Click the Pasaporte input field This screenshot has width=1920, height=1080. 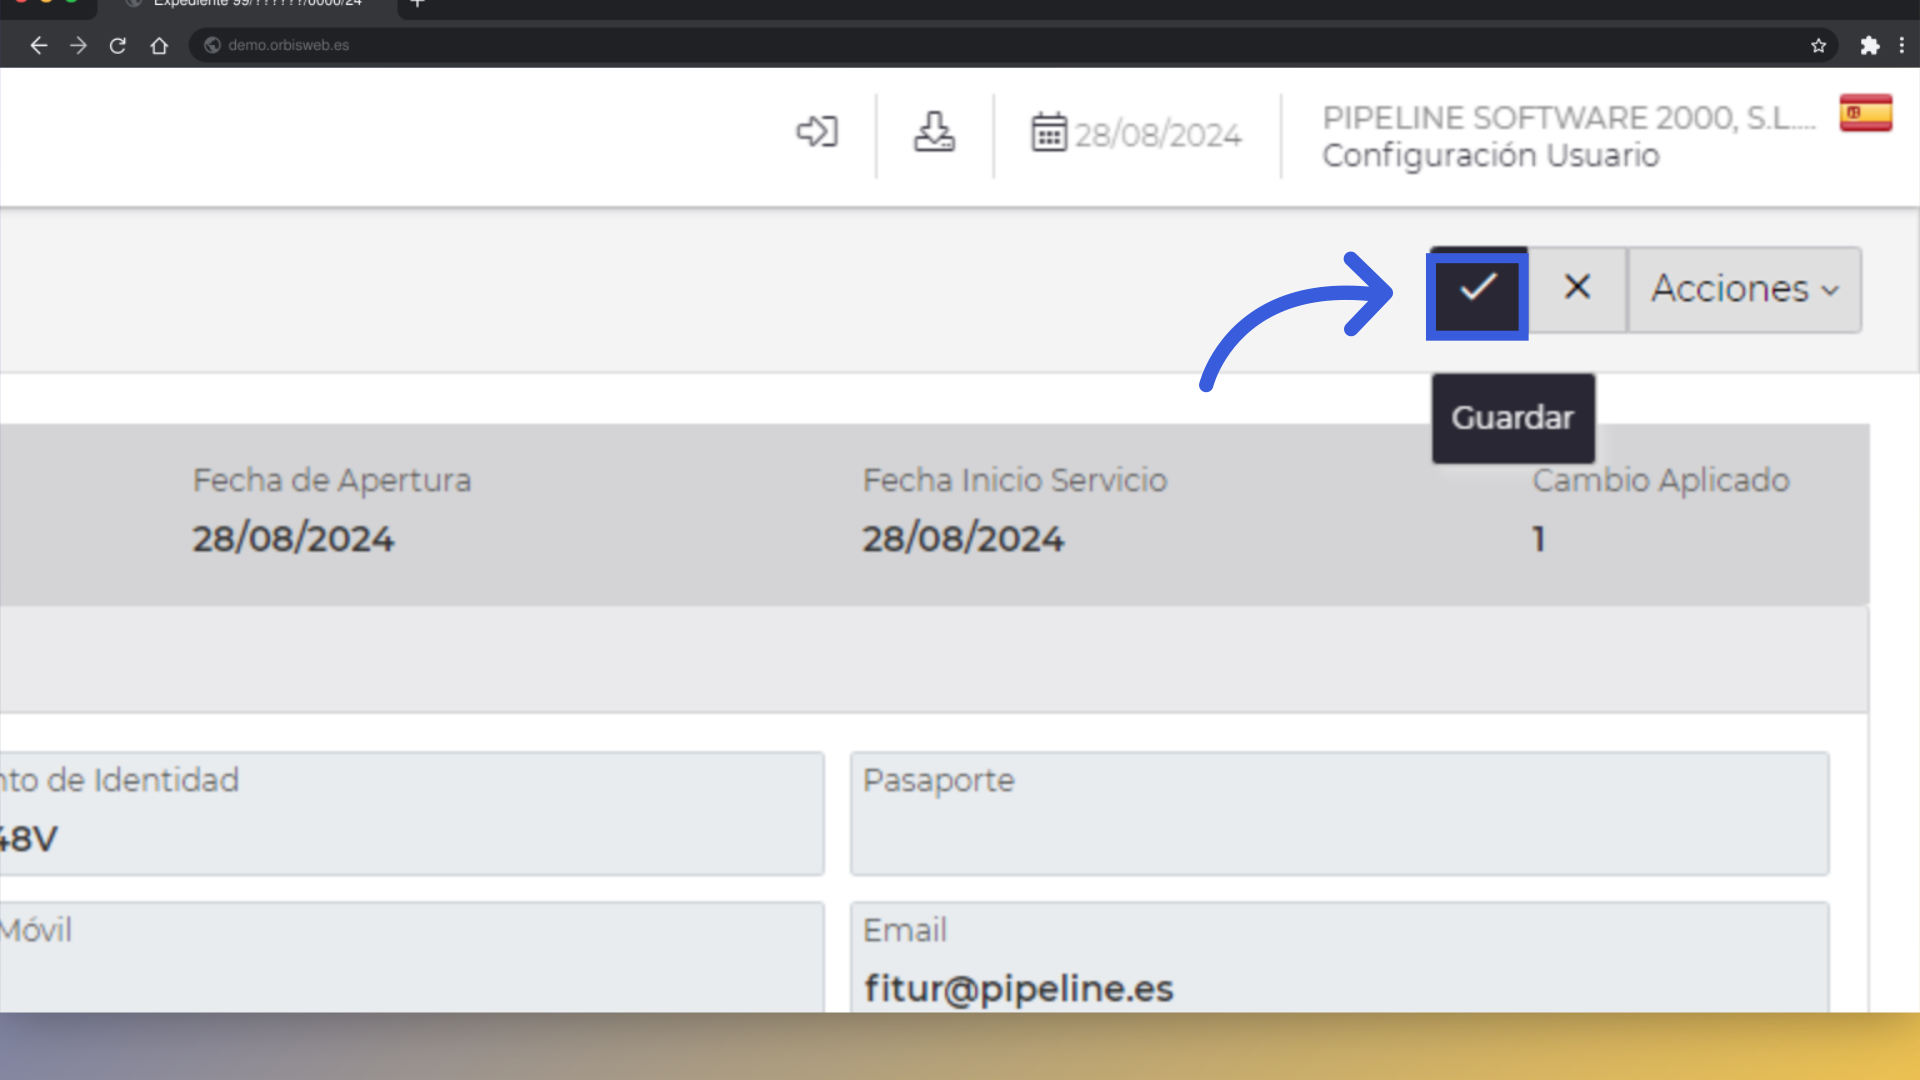click(1339, 814)
